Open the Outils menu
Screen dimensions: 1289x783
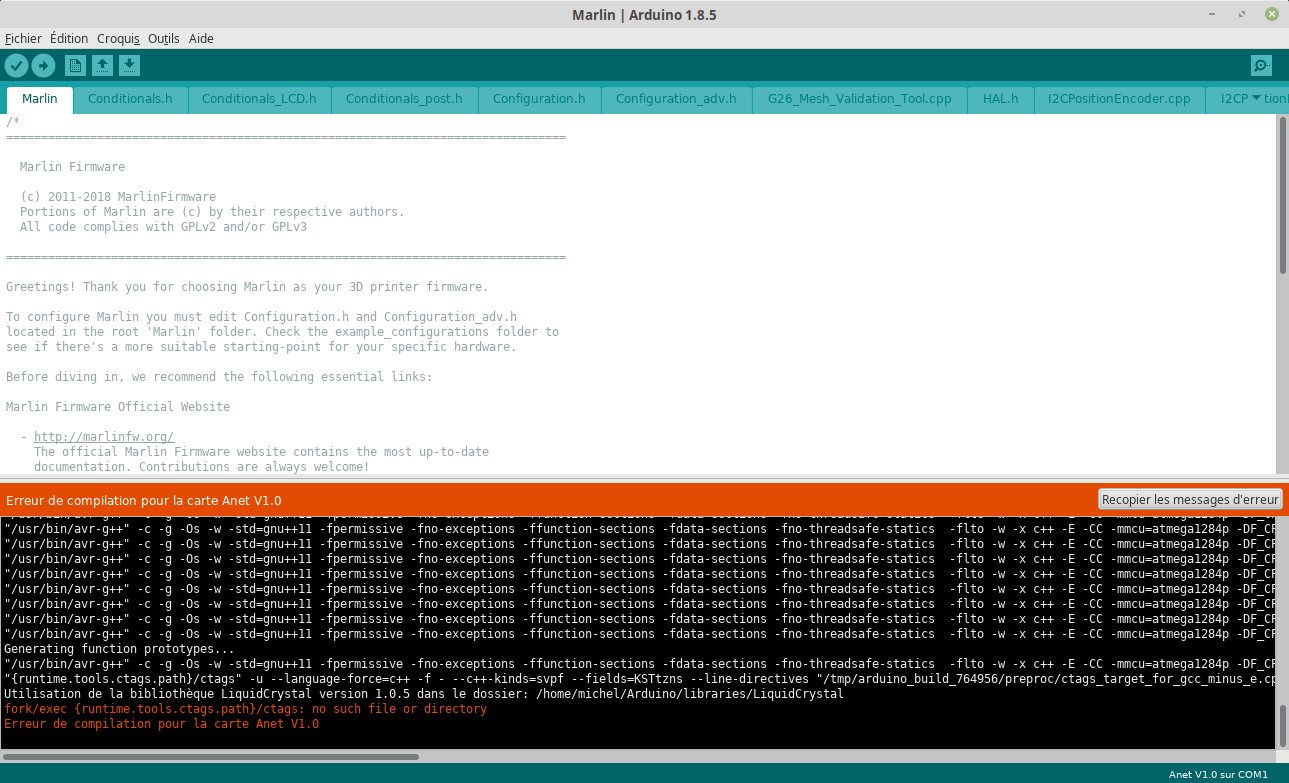164,38
